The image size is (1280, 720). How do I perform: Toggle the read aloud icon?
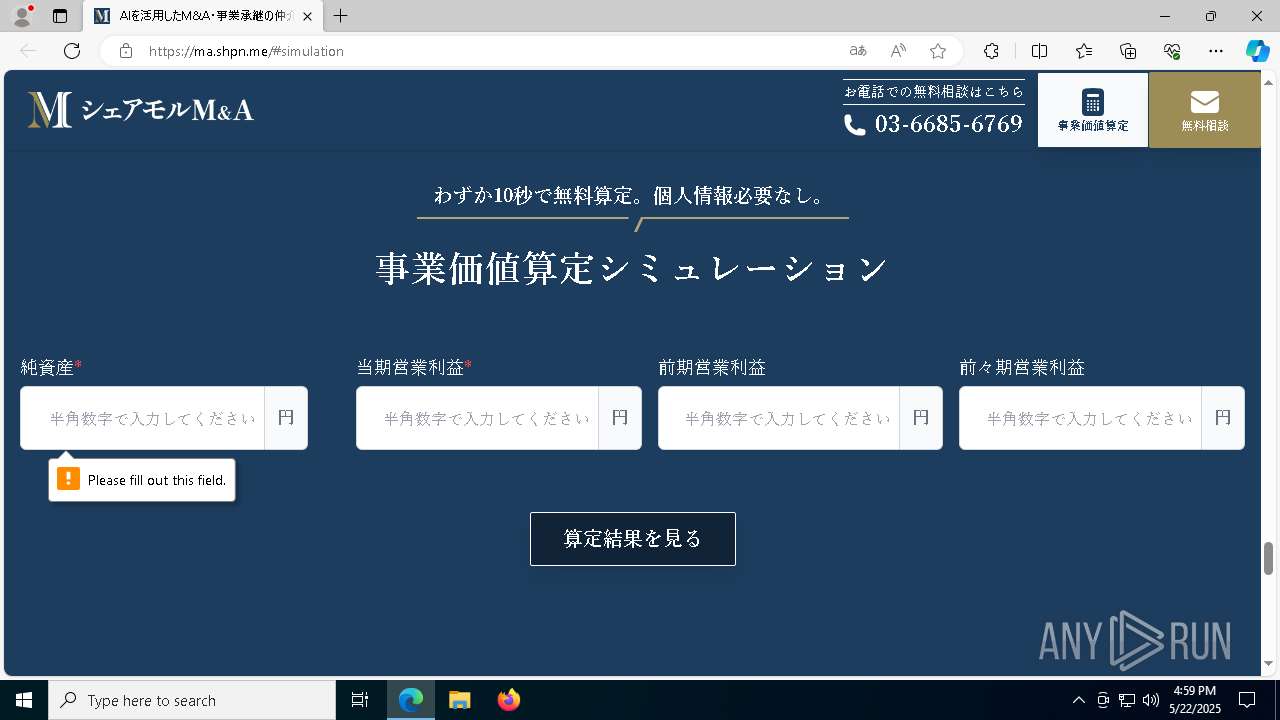898,51
